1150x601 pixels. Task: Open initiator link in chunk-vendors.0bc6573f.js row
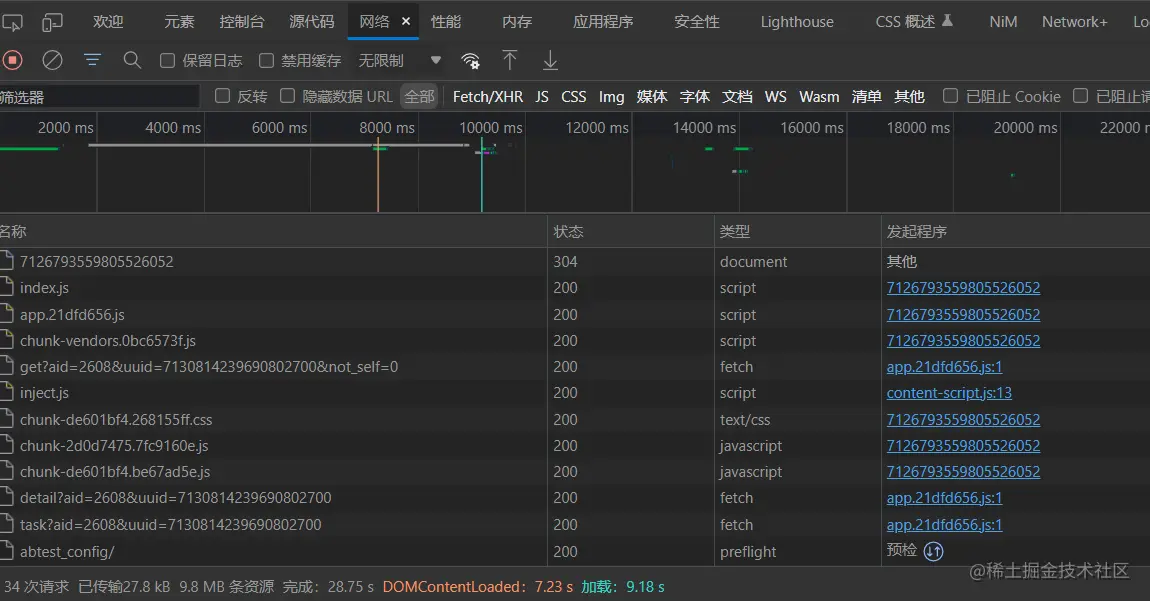point(963,340)
